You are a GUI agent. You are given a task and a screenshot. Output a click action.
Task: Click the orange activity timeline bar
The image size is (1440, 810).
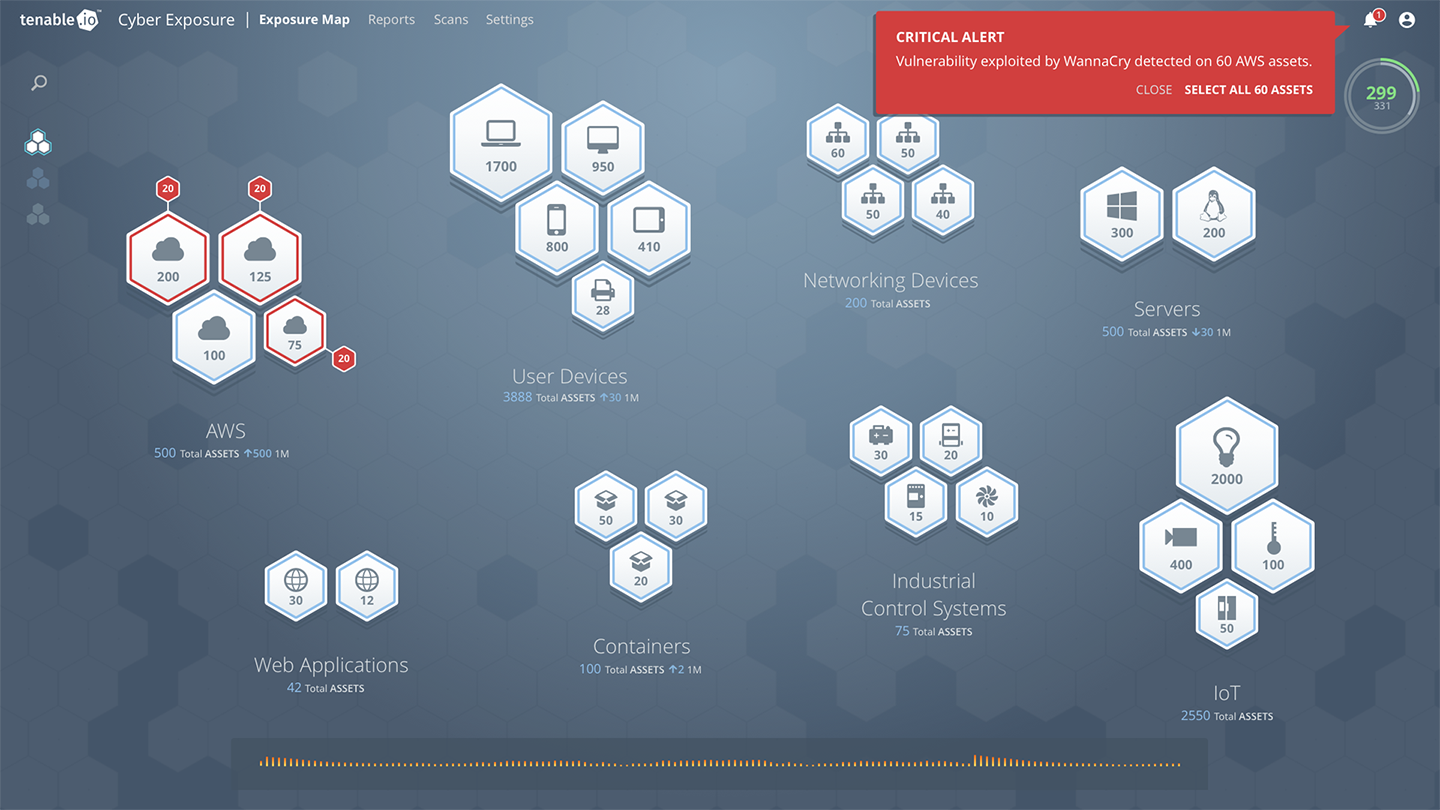coord(719,764)
